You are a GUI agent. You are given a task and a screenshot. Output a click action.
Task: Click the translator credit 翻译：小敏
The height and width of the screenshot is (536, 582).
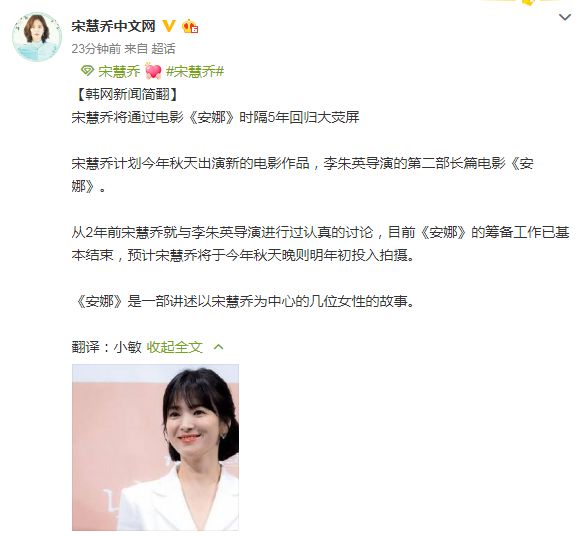(x=107, y=347)
